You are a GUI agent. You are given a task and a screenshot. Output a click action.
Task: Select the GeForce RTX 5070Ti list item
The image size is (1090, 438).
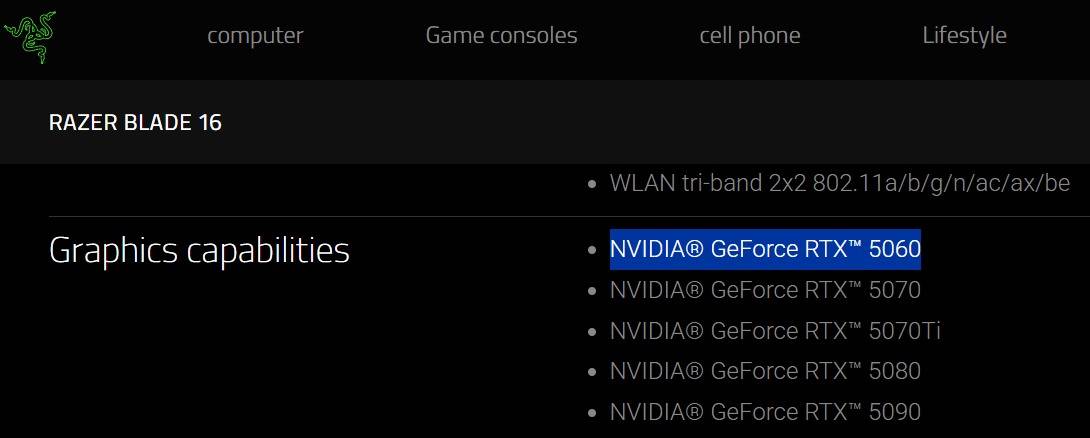(x=775, y=331)
